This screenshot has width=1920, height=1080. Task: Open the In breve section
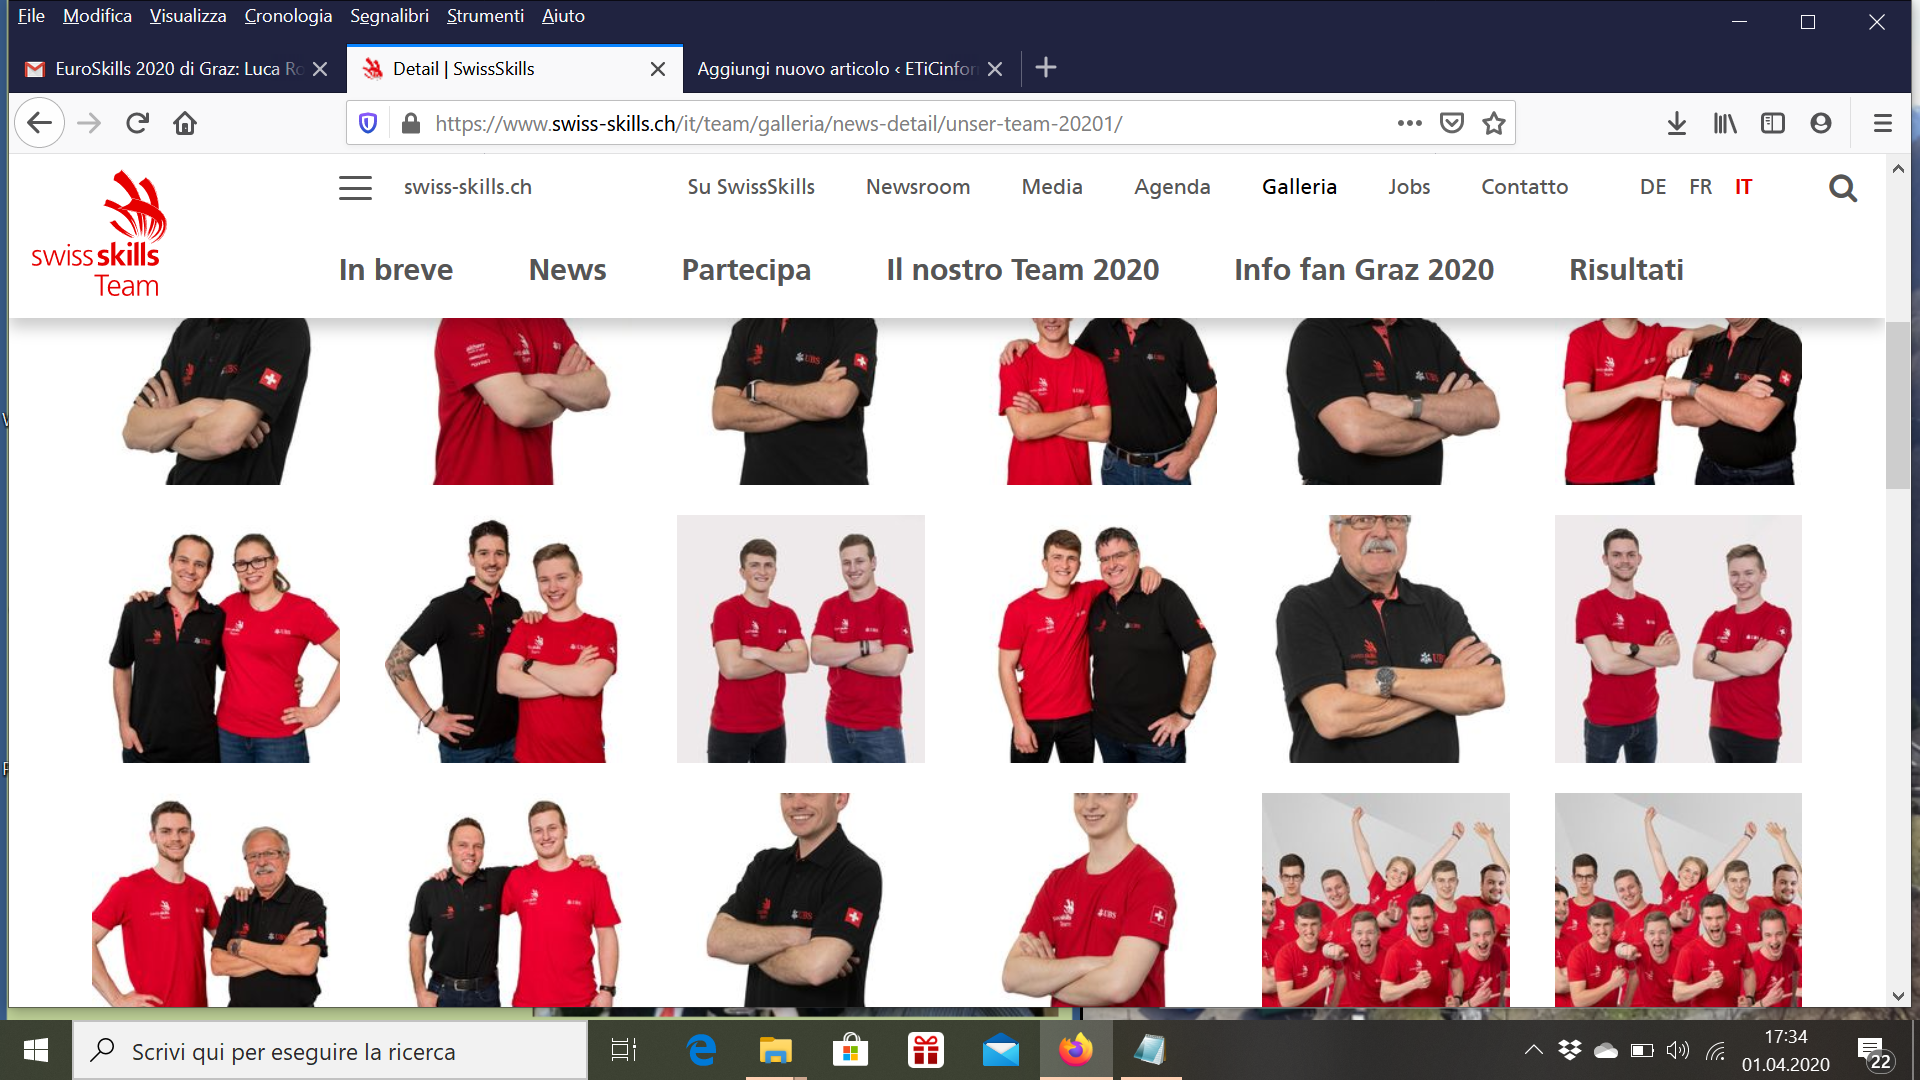396,270
